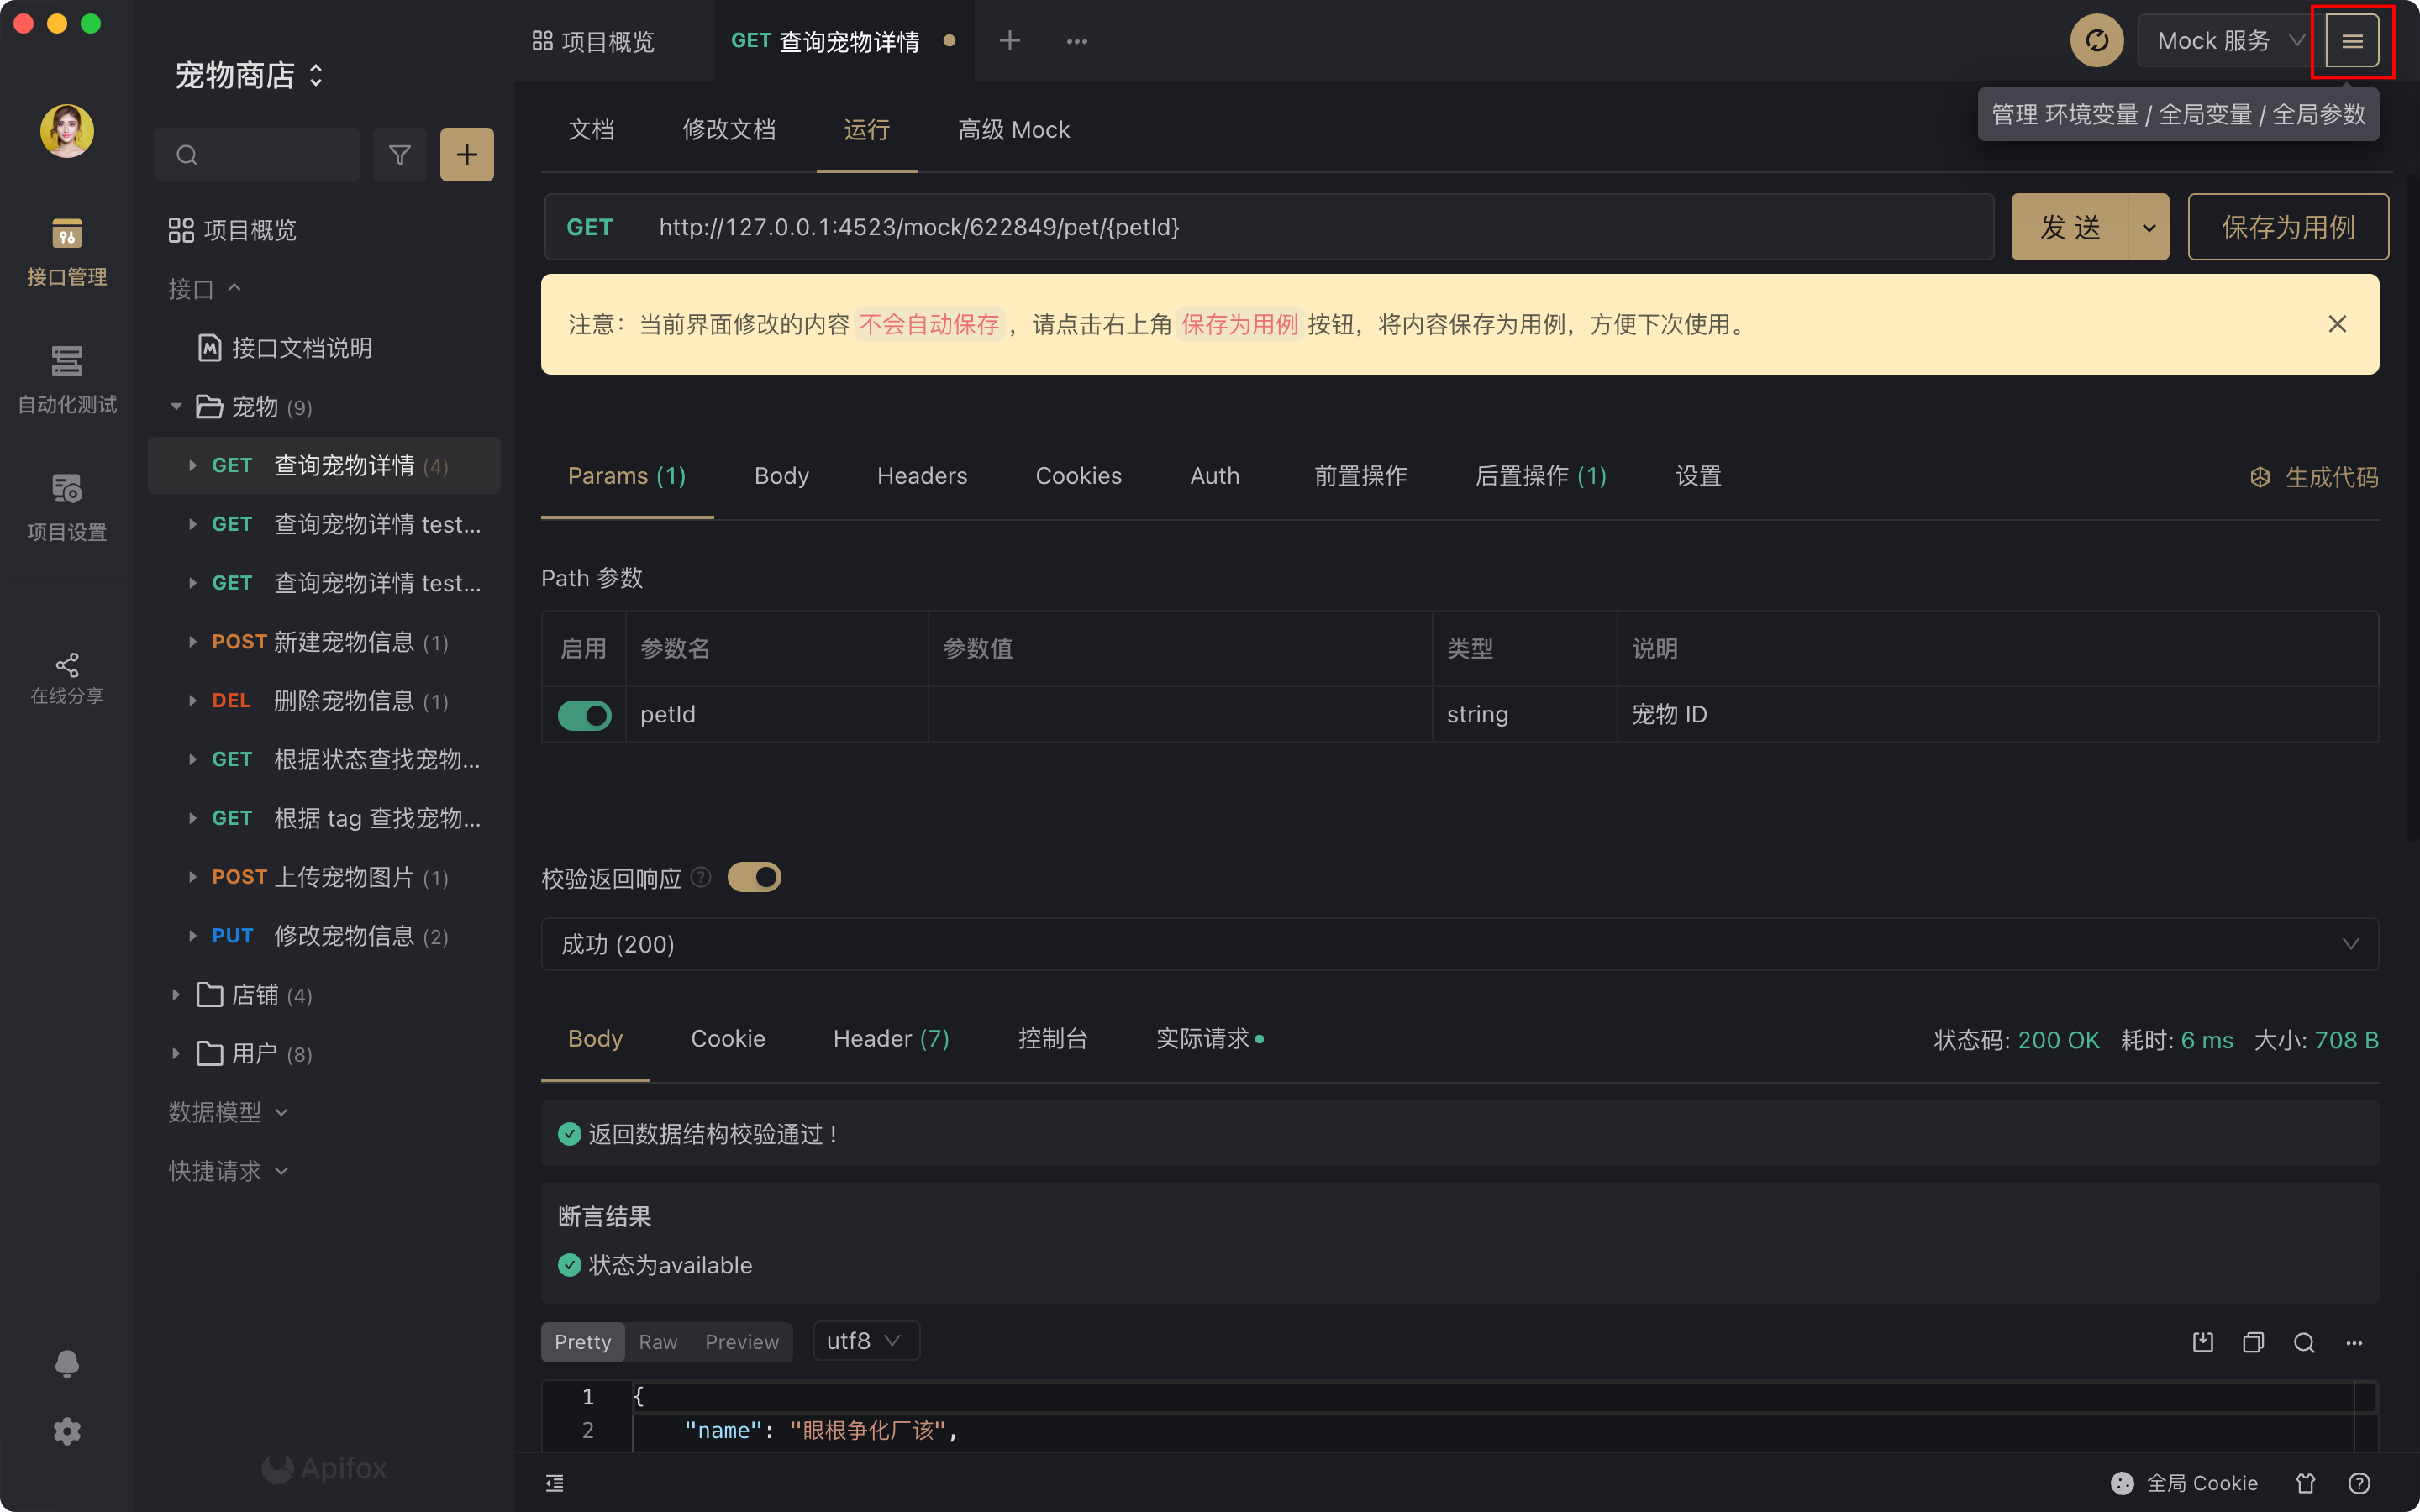Click the petId 参数值 input cell
This screenshot has width=2420, height=1512.
click(x=1179, y=715)
